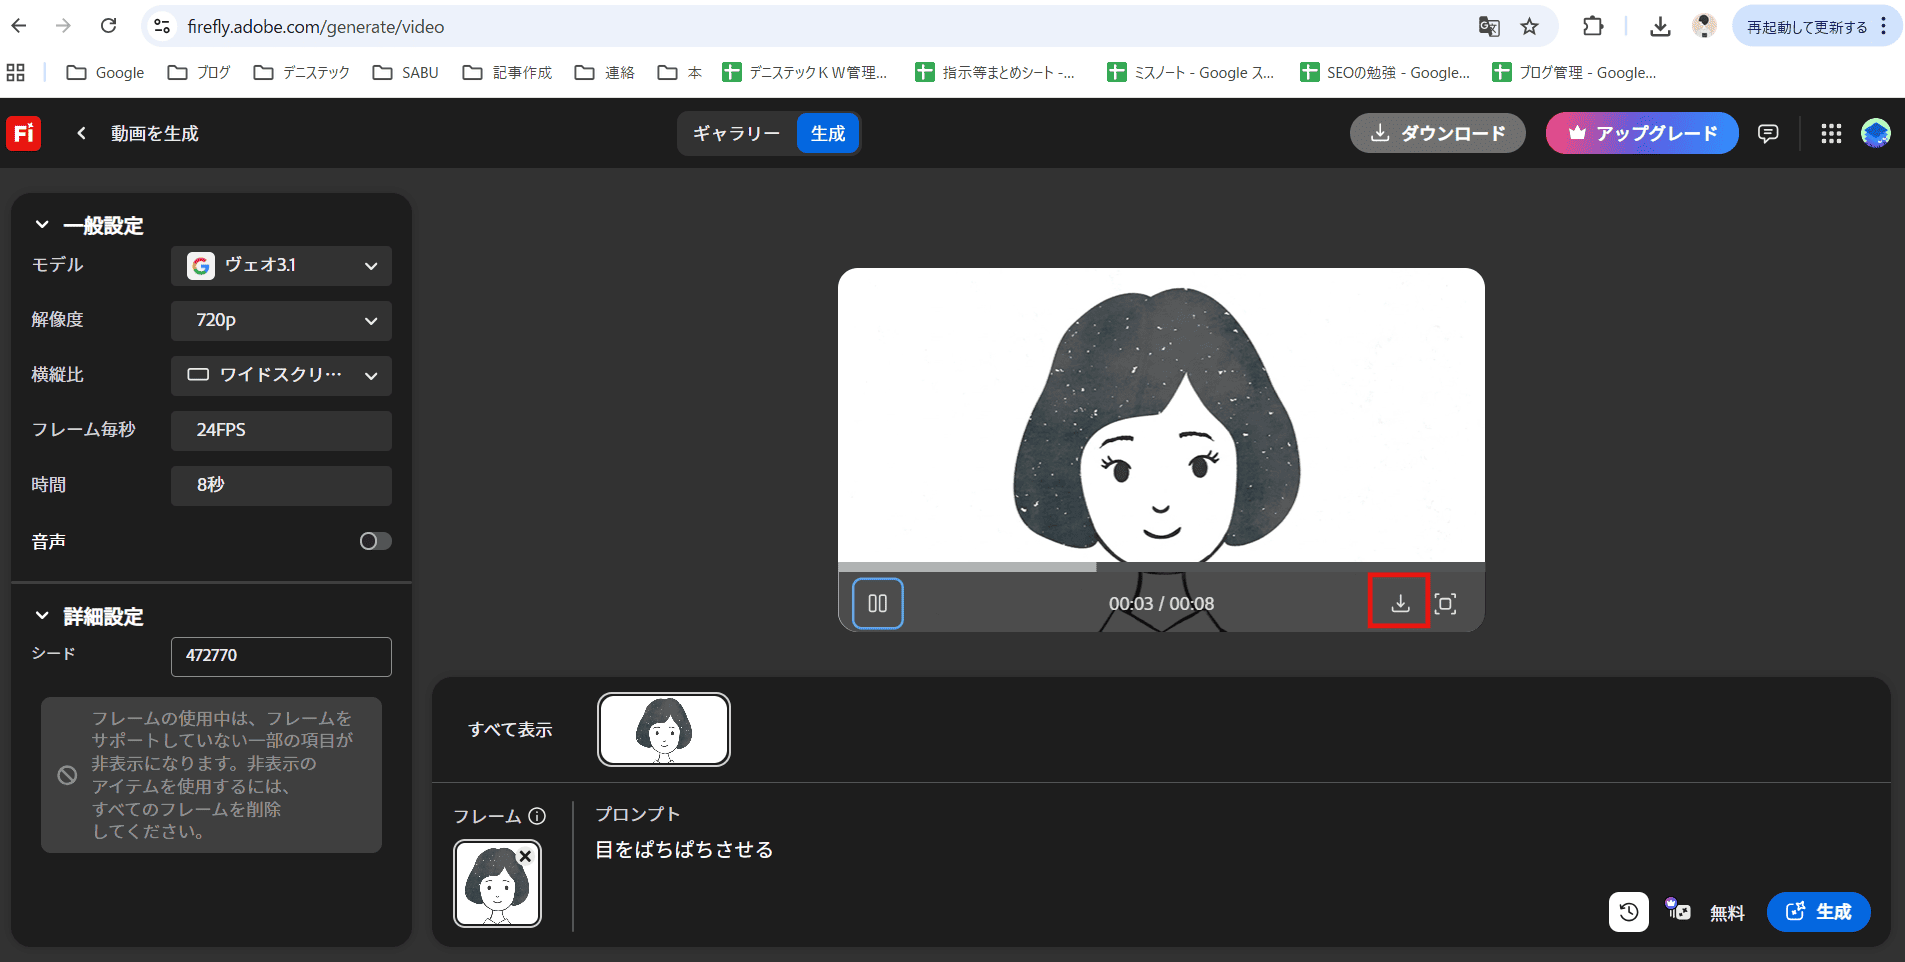
Task: Pause the video playback
Action: pyautogui.click(x=877, y=602)
